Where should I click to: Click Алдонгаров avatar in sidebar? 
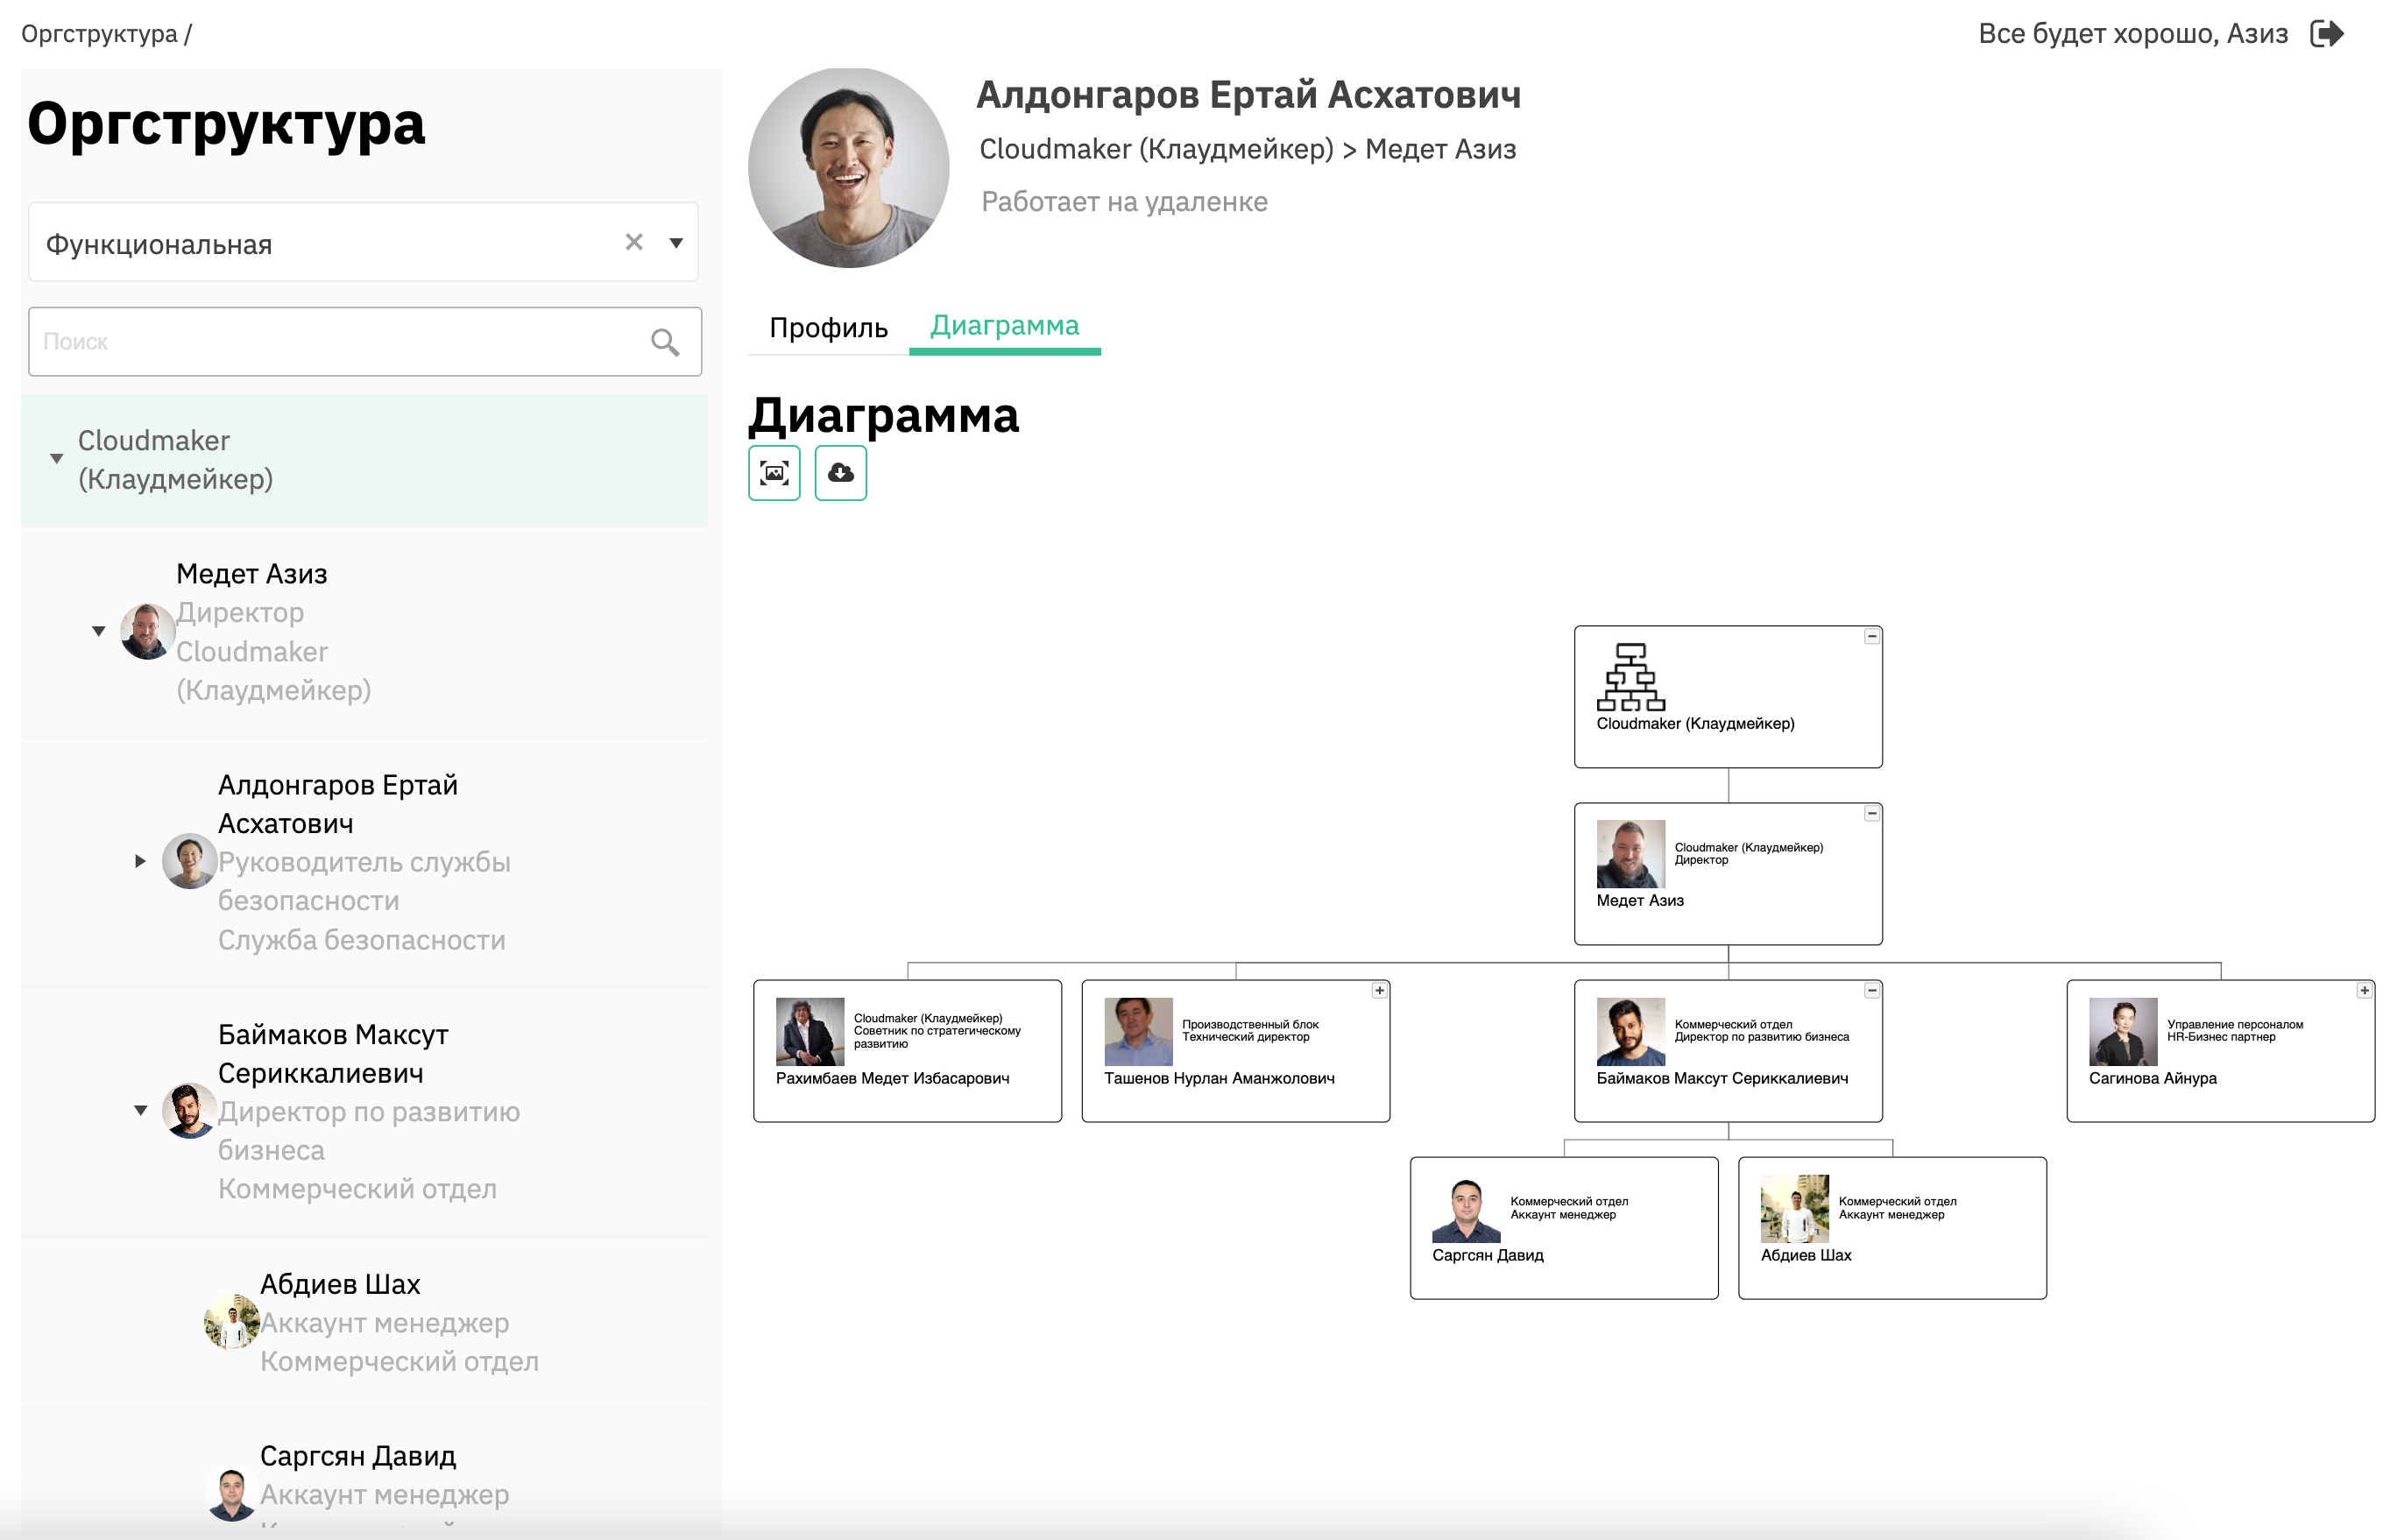pos(190,861)
